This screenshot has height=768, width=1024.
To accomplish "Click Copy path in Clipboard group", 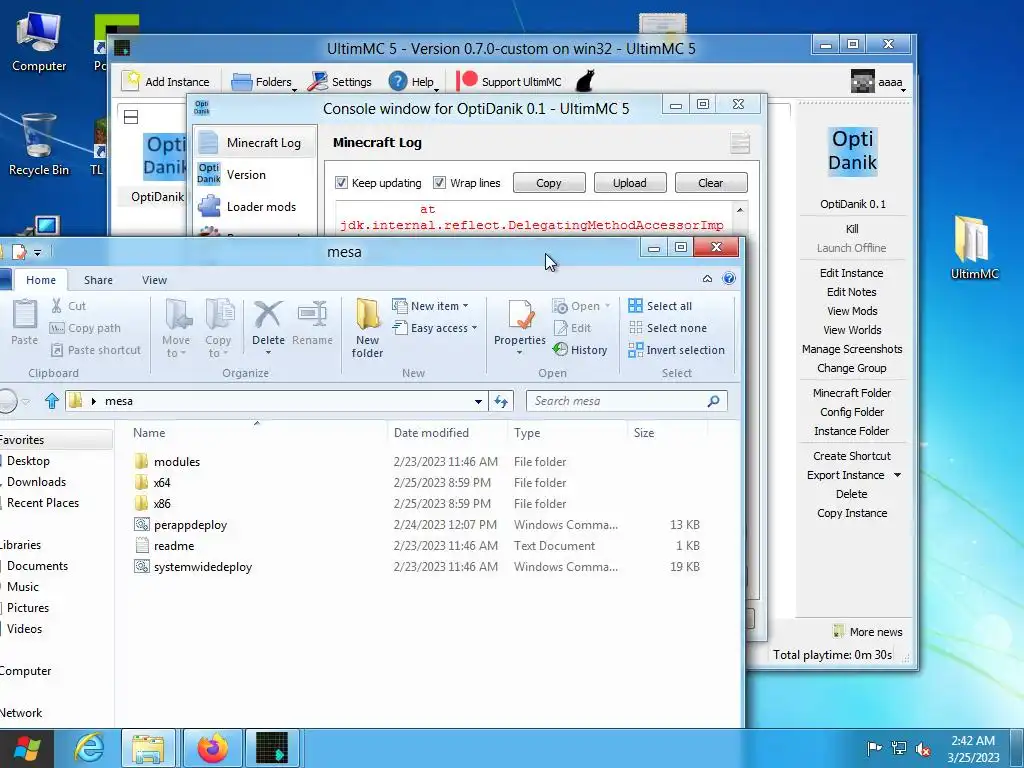I will [86, 328].
